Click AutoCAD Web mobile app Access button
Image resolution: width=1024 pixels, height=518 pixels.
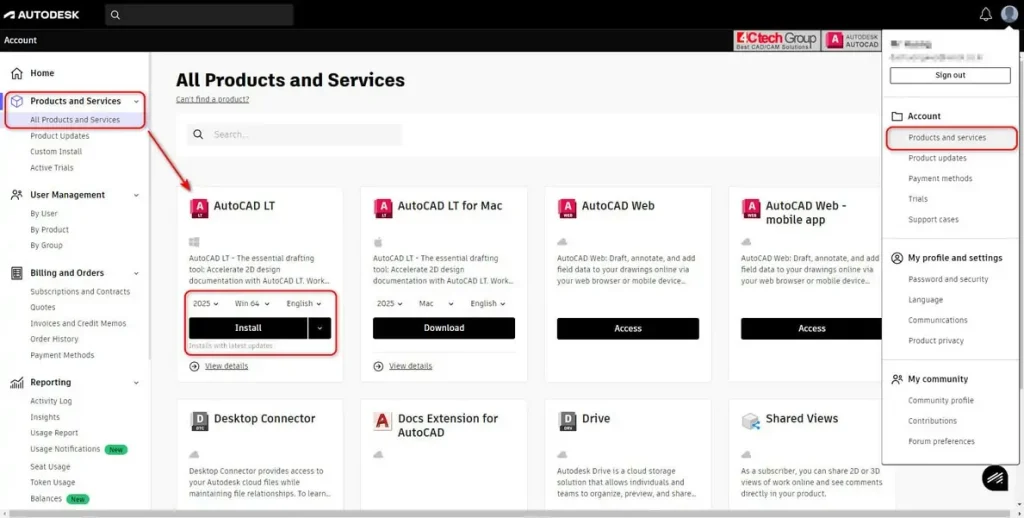point(812,329)
